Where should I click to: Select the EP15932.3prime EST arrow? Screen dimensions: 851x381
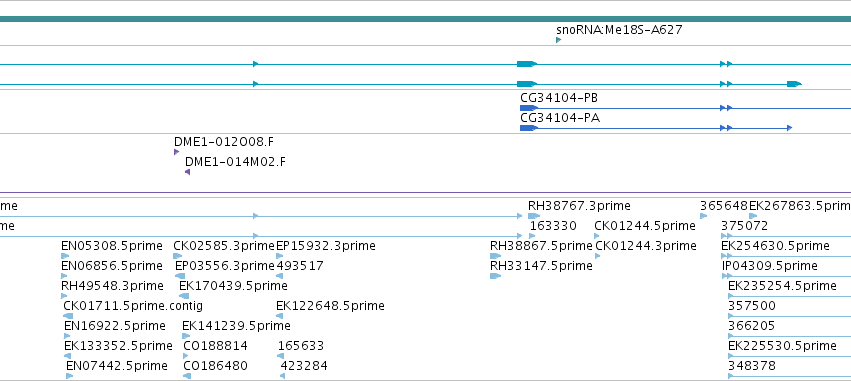pos(280,256)
